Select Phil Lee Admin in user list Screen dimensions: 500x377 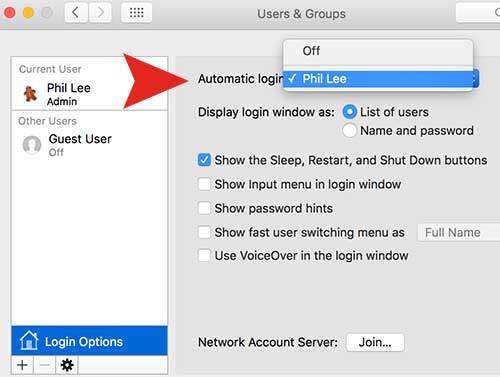point(89,94)
